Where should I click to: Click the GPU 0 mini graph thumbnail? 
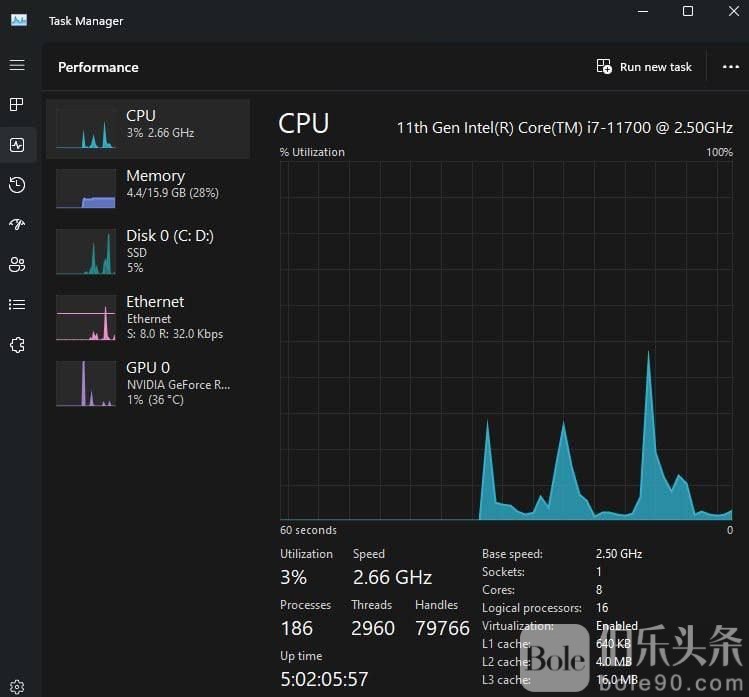(x=86, y=384)
